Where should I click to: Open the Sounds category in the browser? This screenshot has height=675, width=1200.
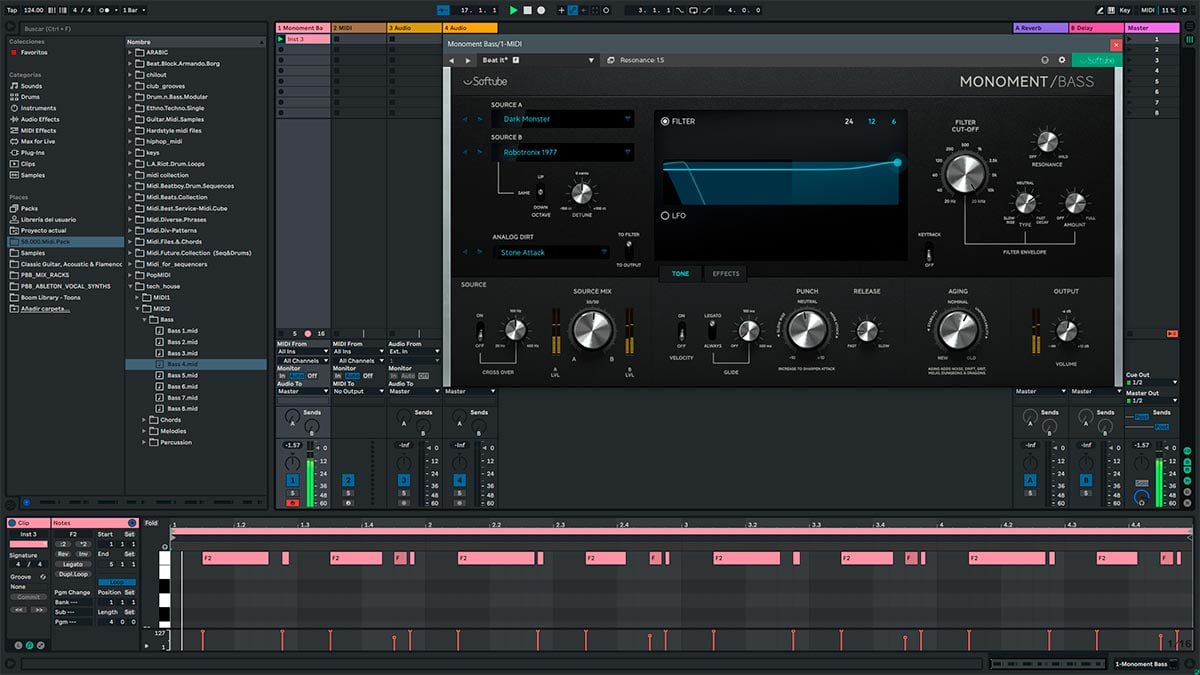pos(32,86)
